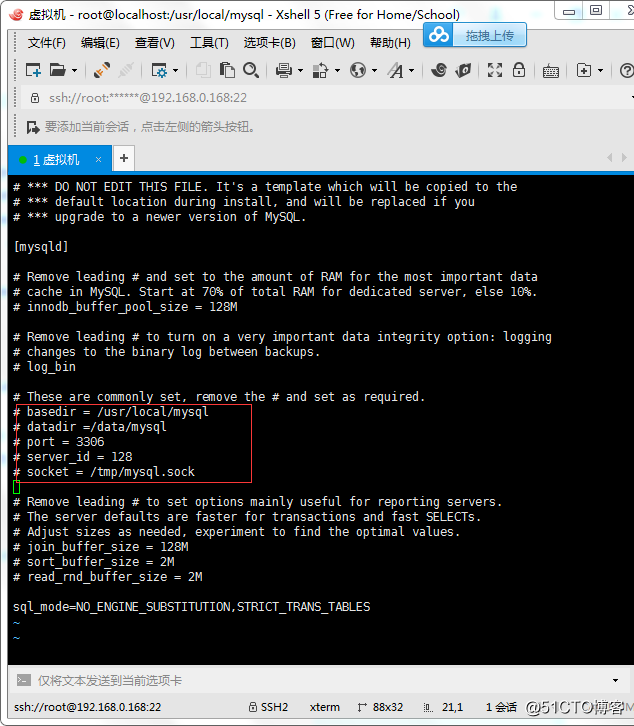
Task: Open the 查看(V) menu
Action: coord(154,43)
